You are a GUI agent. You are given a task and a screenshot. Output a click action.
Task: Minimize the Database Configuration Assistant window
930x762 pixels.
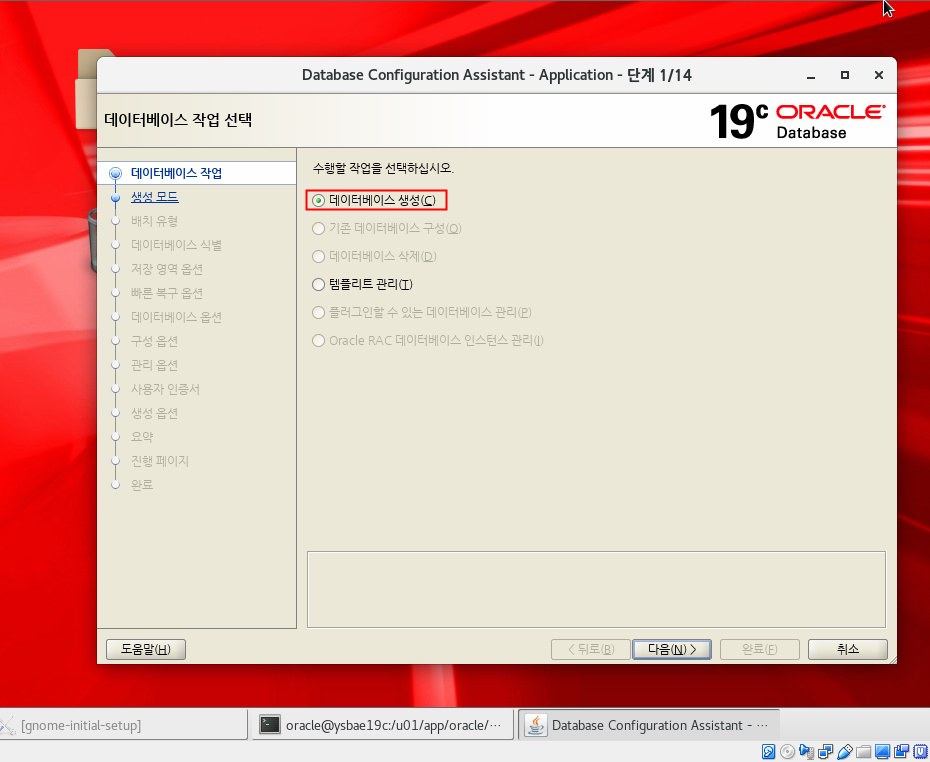click(811, 76)
